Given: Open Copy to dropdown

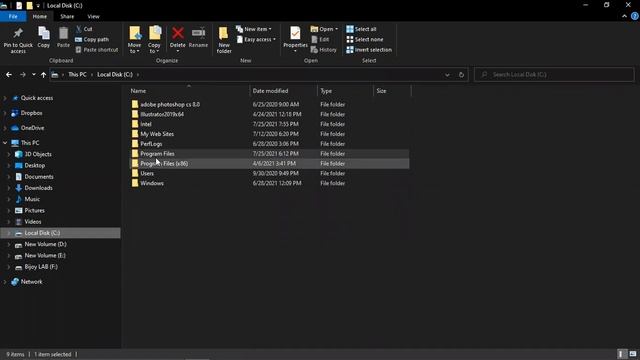Looking at the screenshot, I should [154, 40].
